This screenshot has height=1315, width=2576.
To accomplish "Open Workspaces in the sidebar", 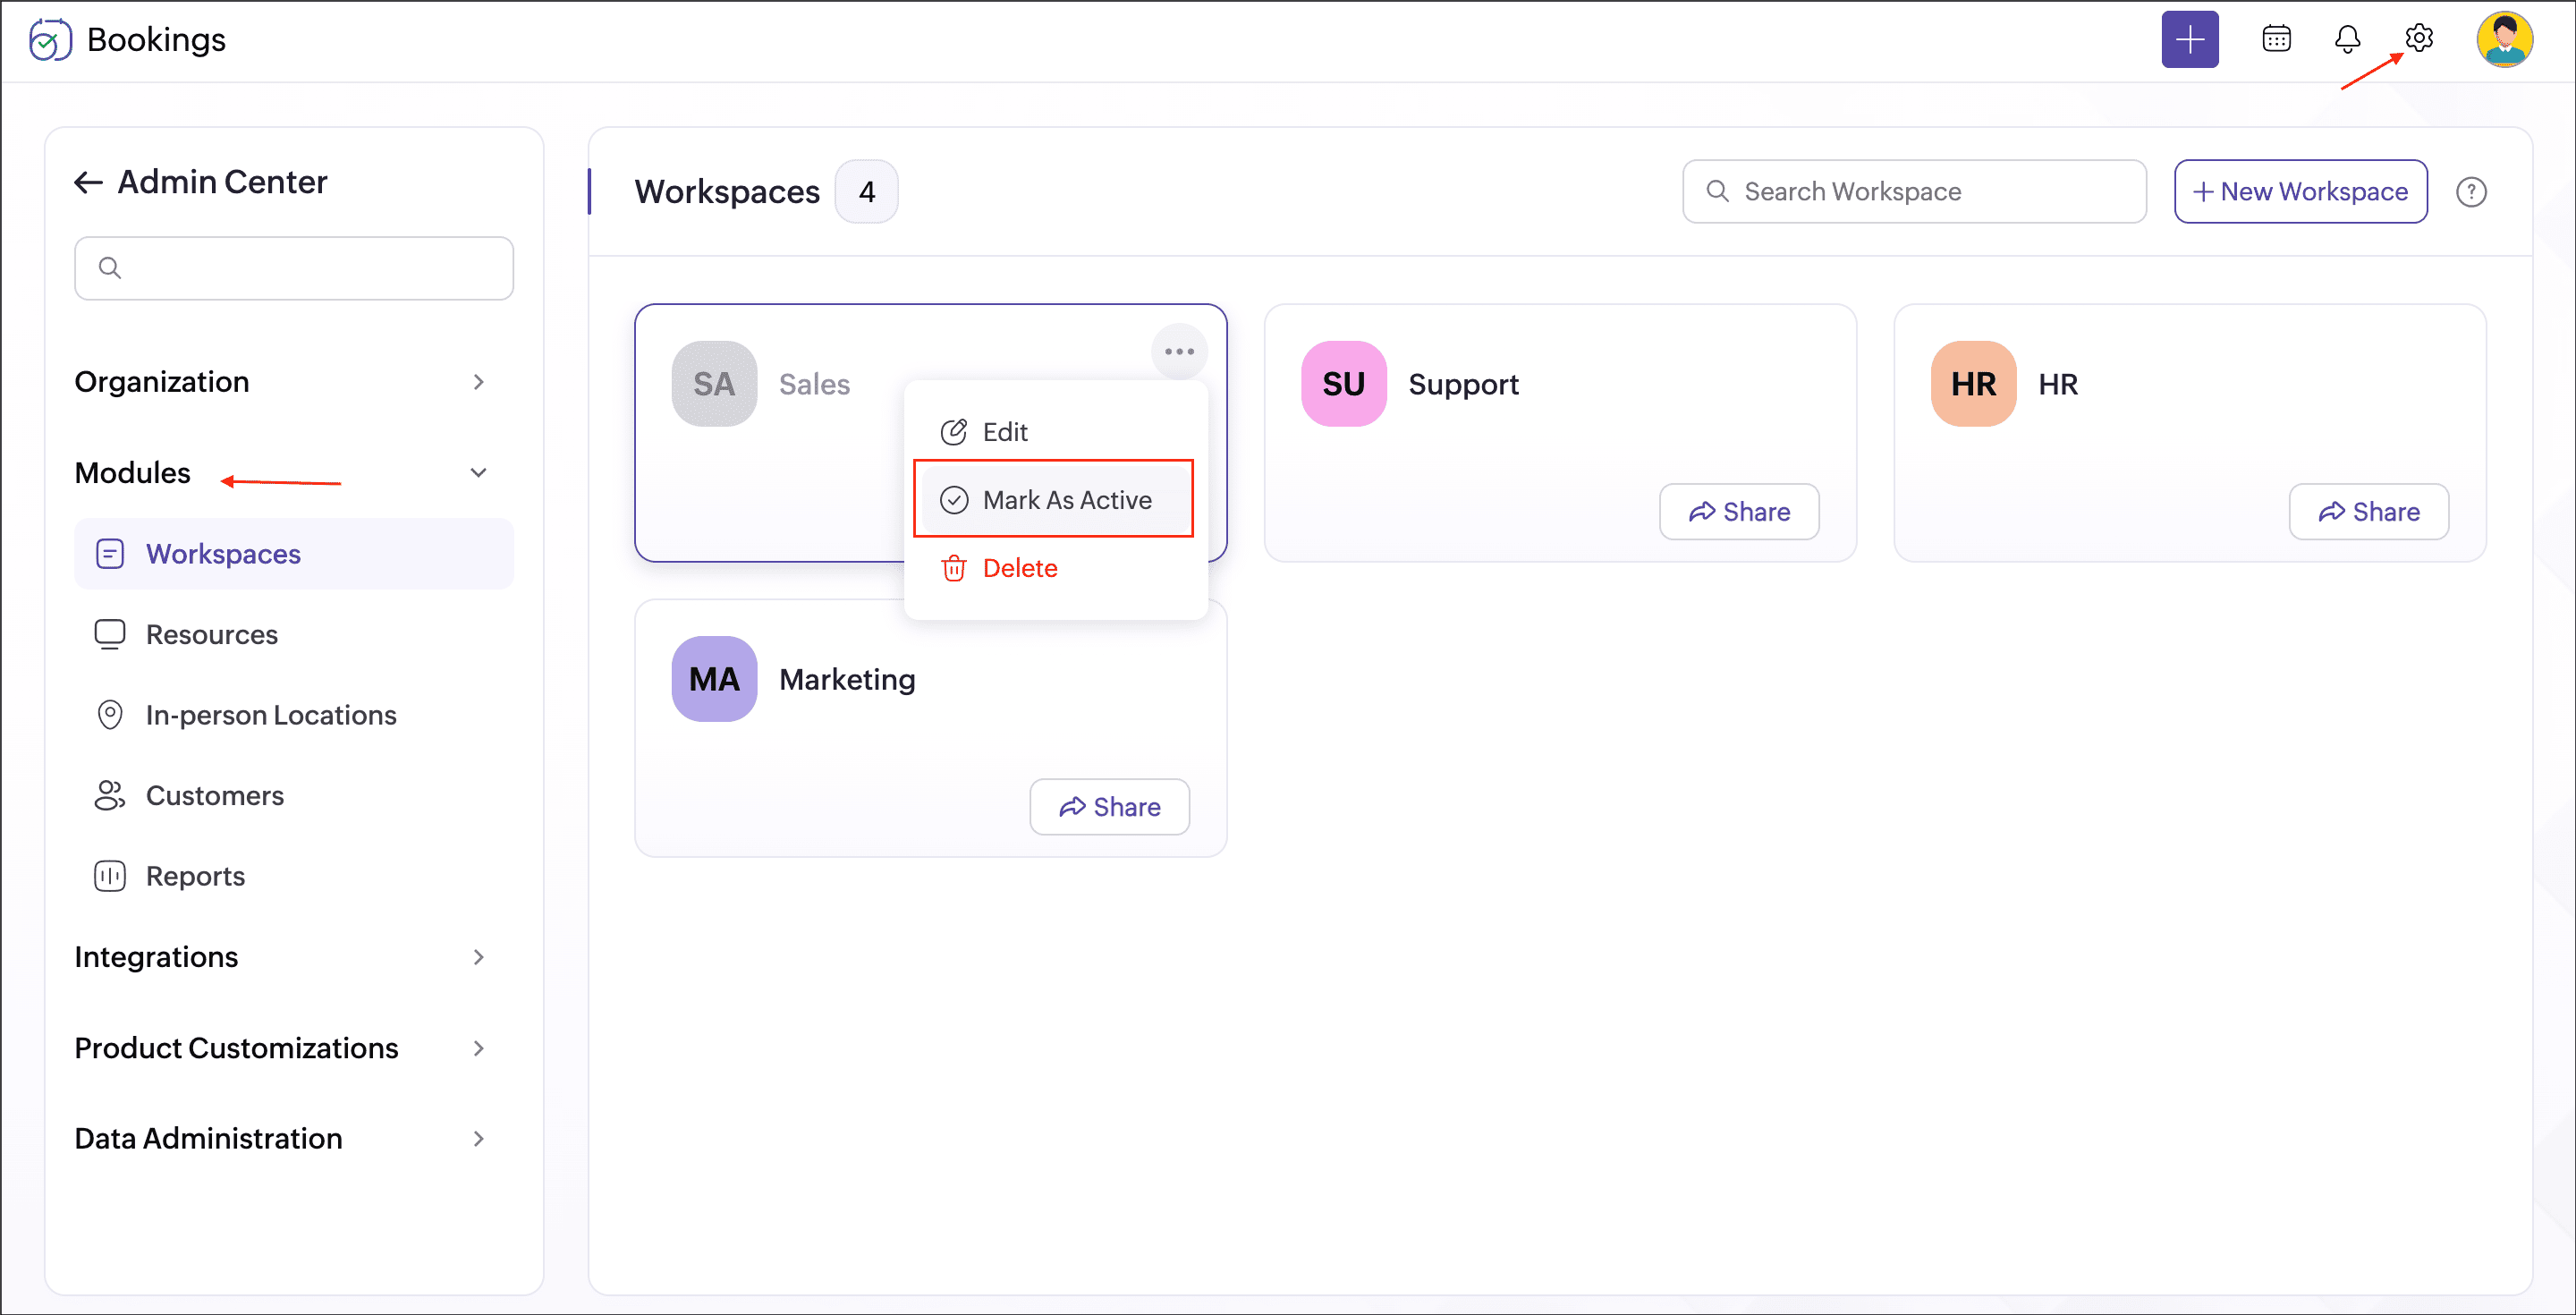I will click(x=294, y=554).
